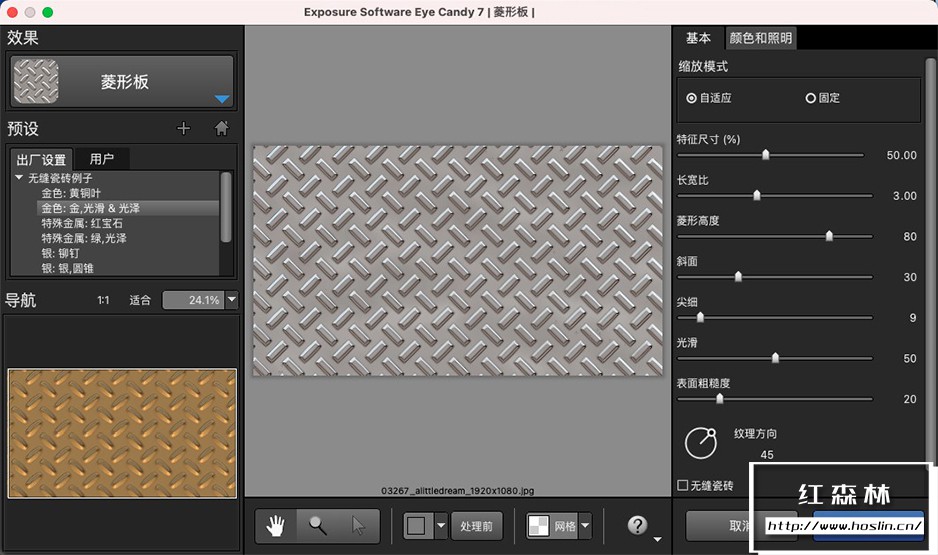Click the 菱形高度 value 80
938x555 pixels.
[910, 236]
